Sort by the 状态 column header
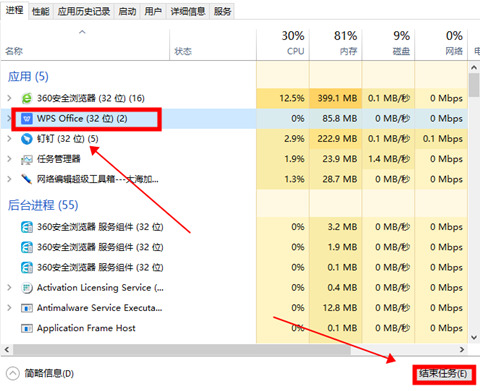Image resolution: width=480 pixels, height=391 pixels. tap(213, 45)
